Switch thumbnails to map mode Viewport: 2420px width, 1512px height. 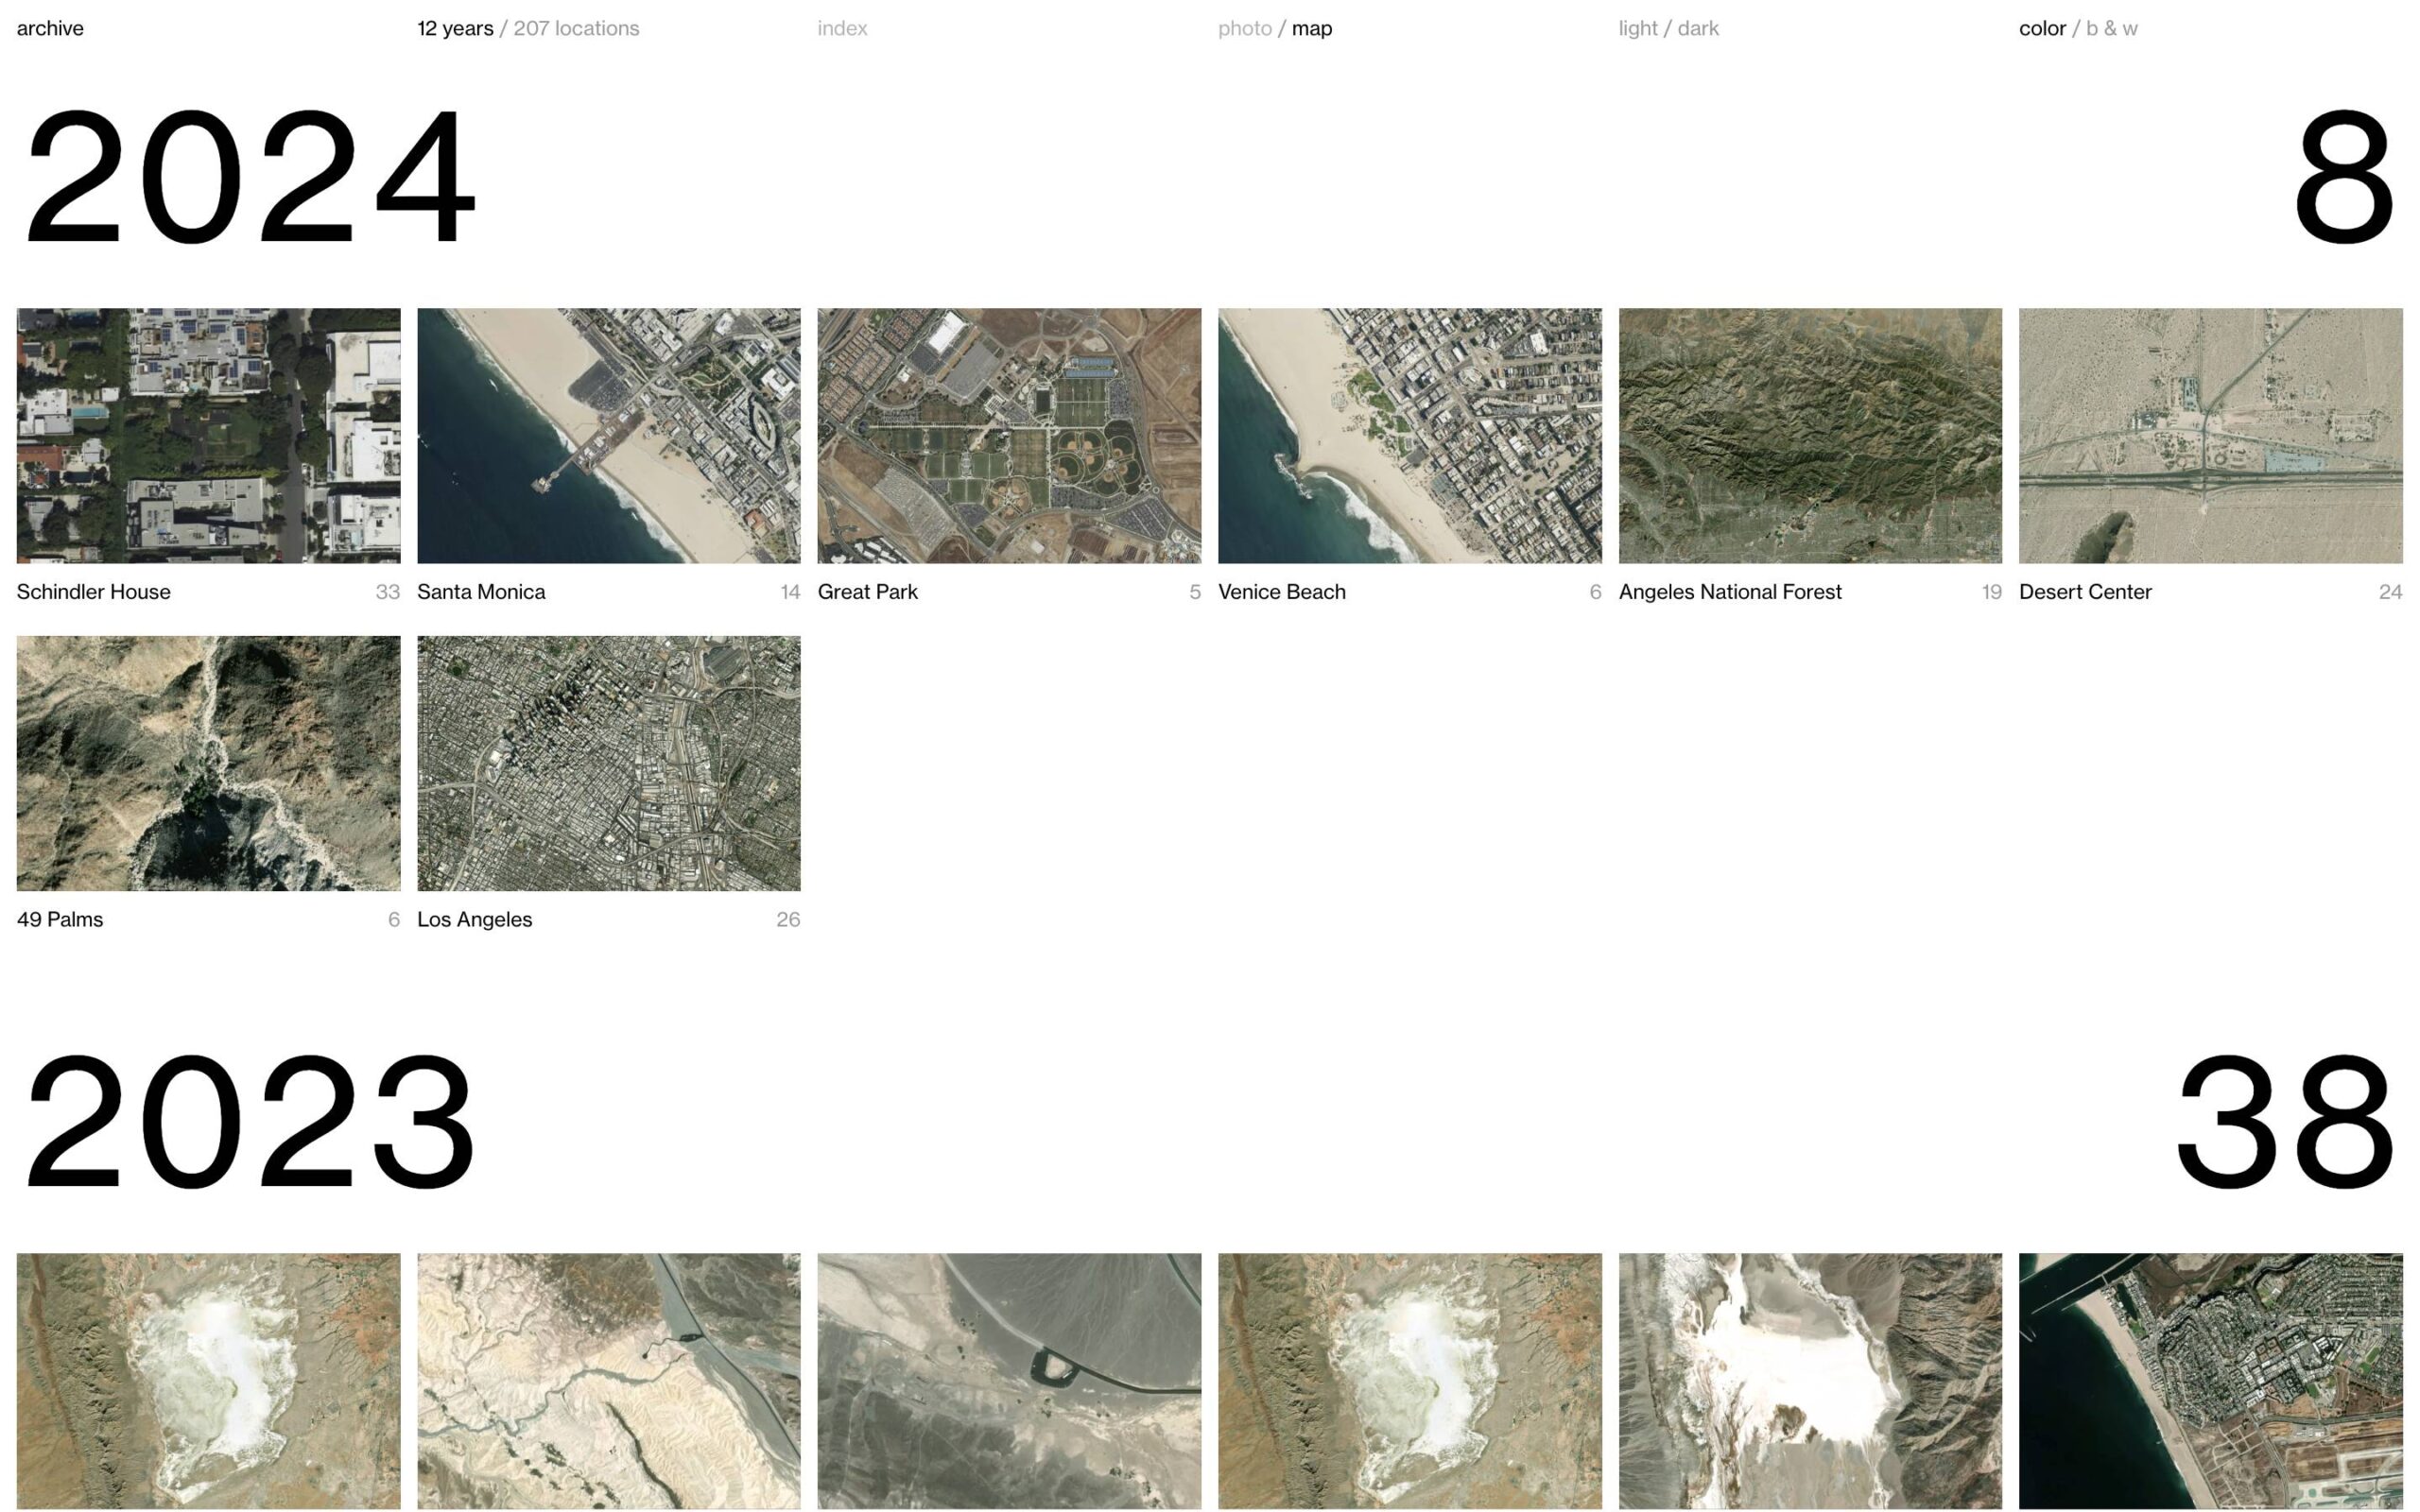(1311, 28)
